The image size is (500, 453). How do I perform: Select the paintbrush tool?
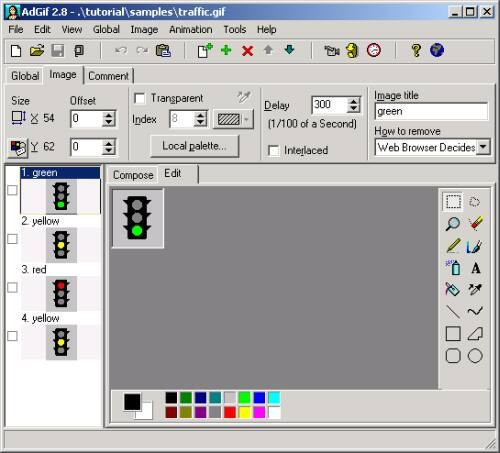(475, 246)
